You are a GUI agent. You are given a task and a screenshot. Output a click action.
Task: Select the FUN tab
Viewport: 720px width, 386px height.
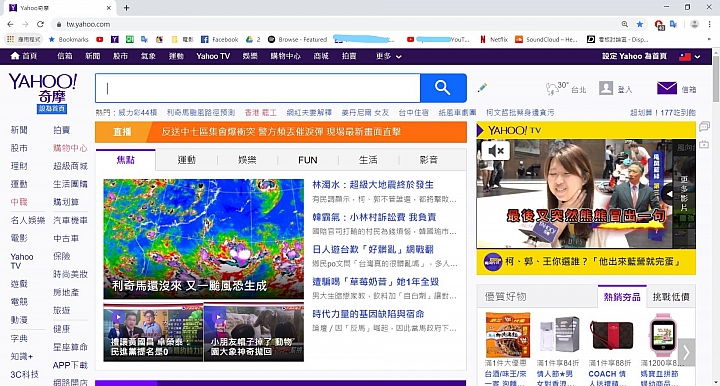[308, 160]
